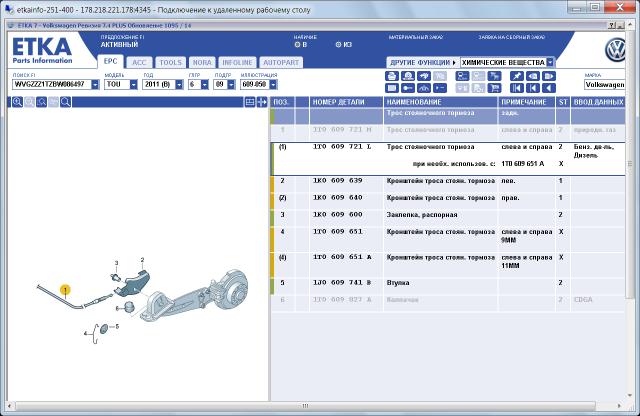640x416 pixels.
Task: Select the 'ИЗ' availability radio button
Action: pos(338,44)
